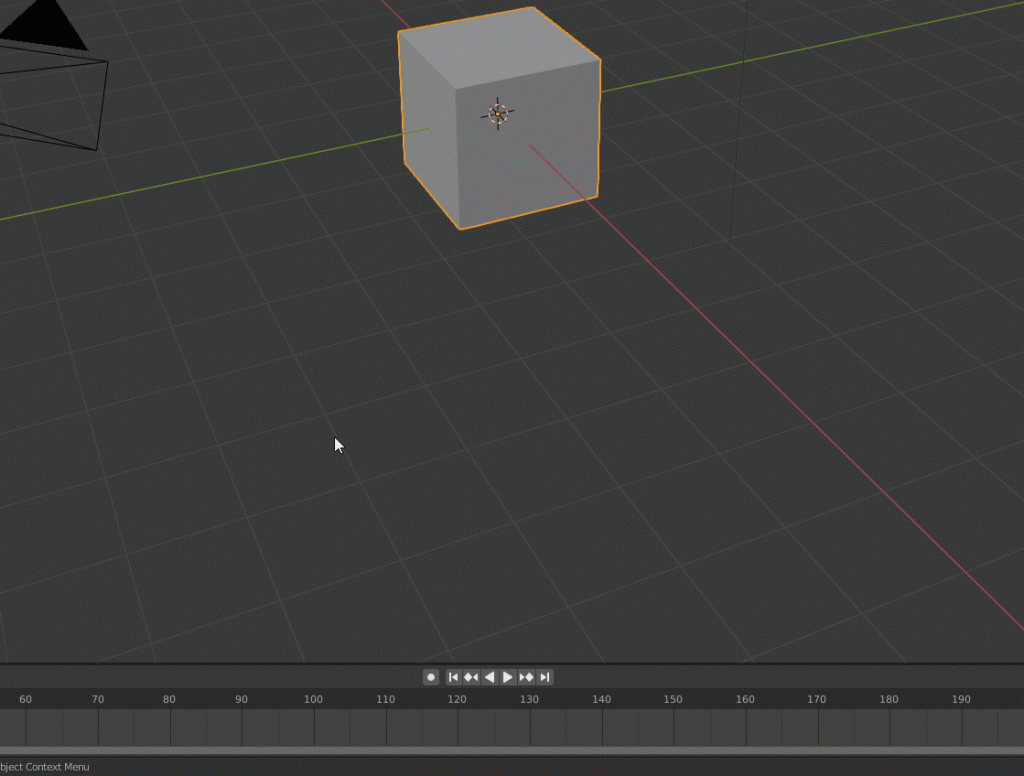
Task: Toggle auto keying record button
Action: click(x=431, y=677)
